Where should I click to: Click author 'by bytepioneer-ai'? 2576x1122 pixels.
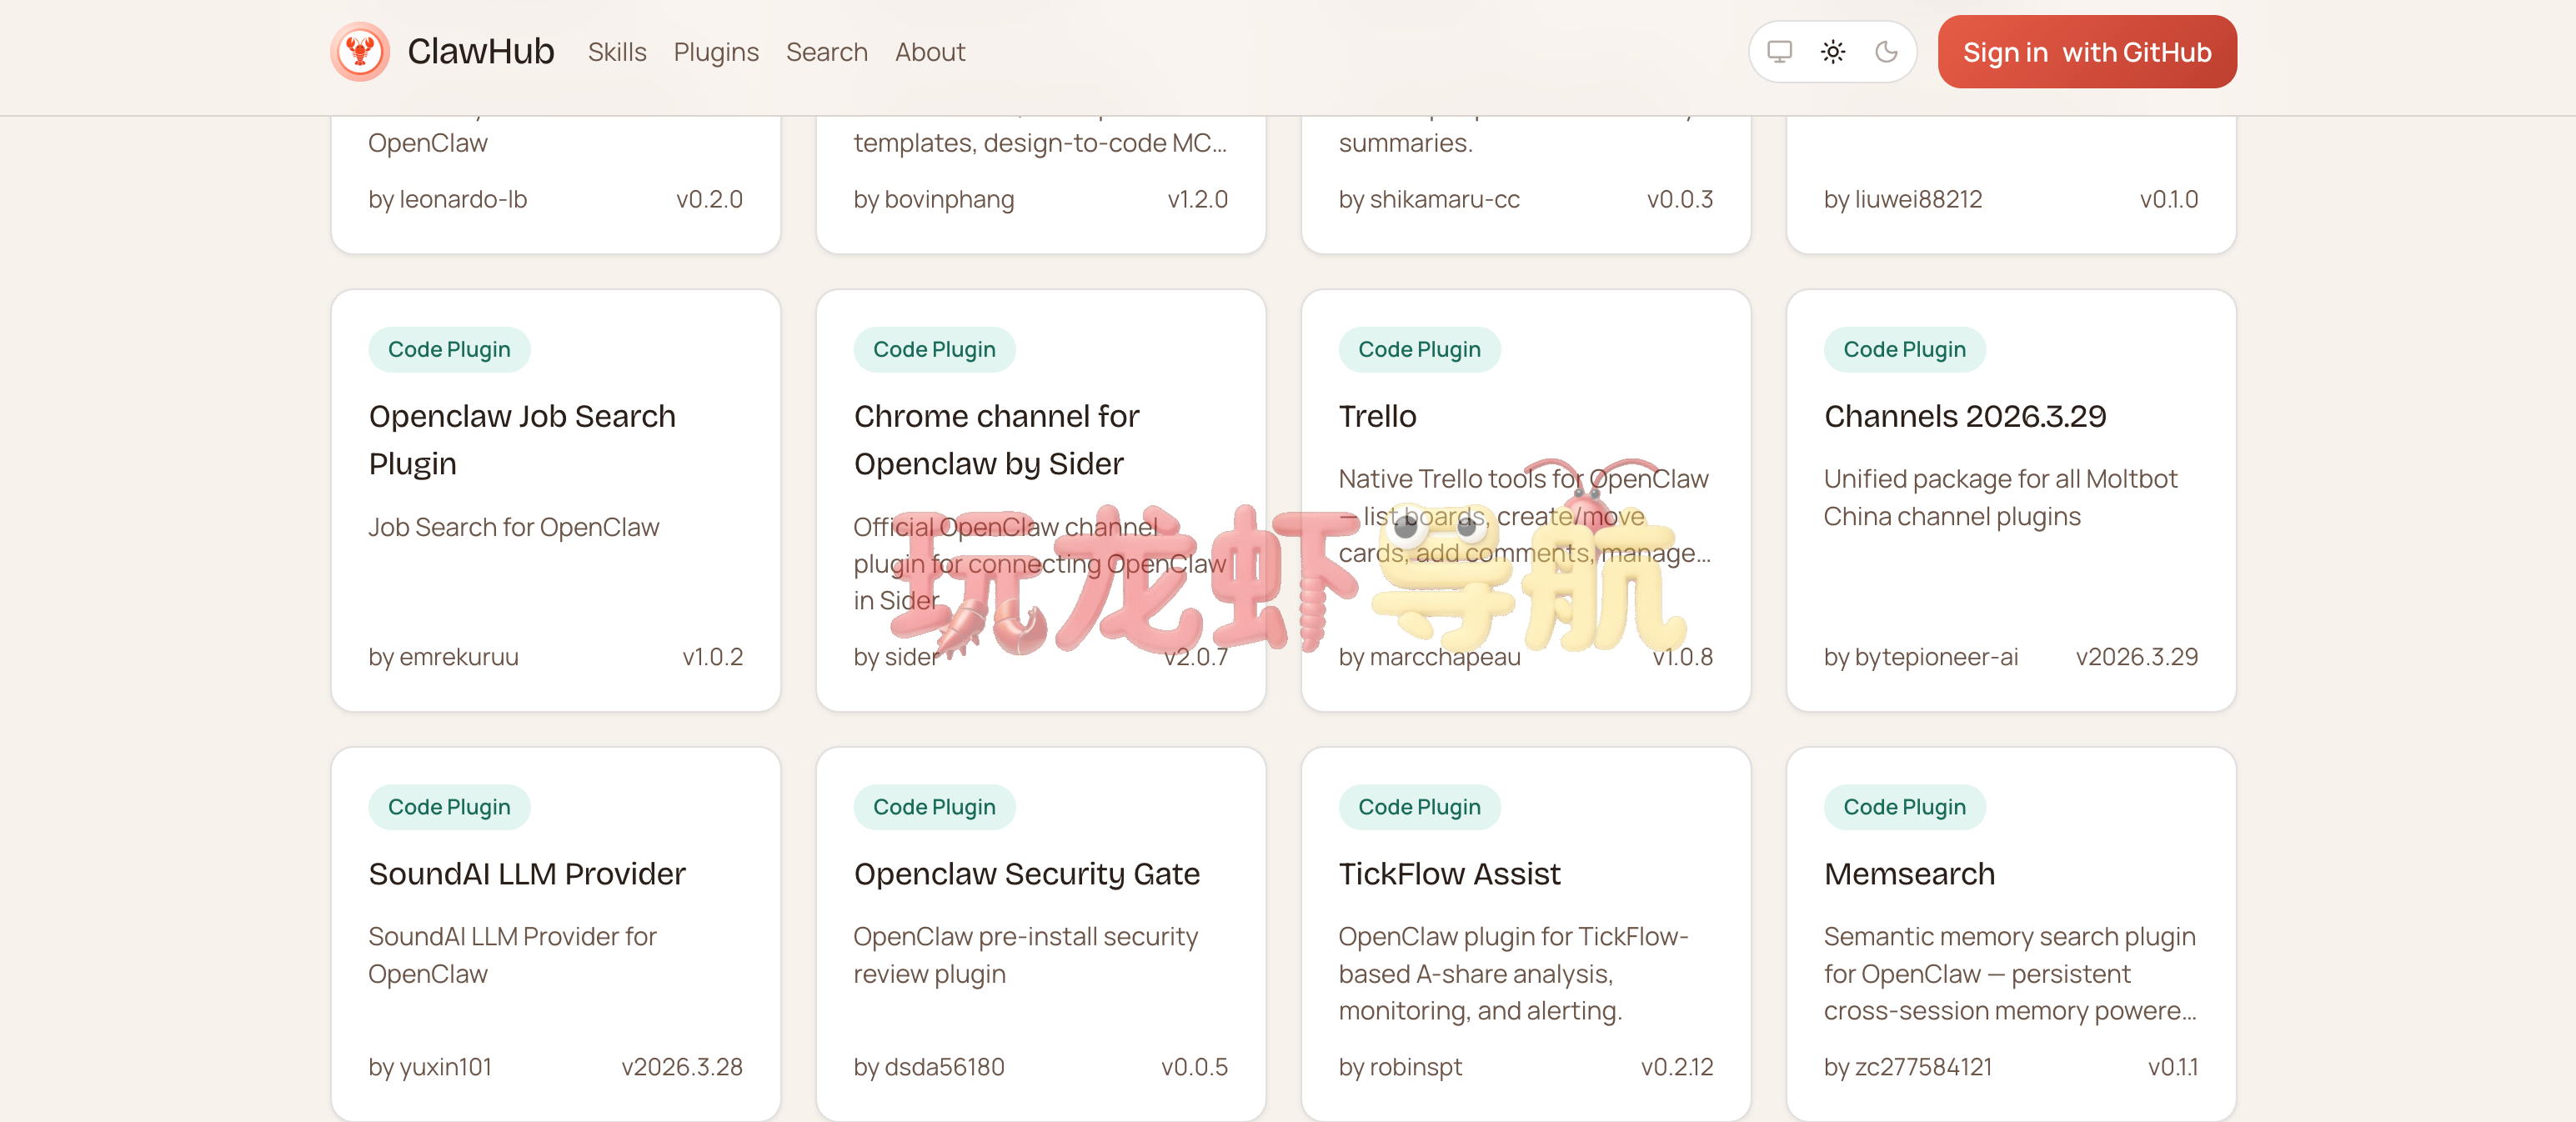[x=1920, y=657]
